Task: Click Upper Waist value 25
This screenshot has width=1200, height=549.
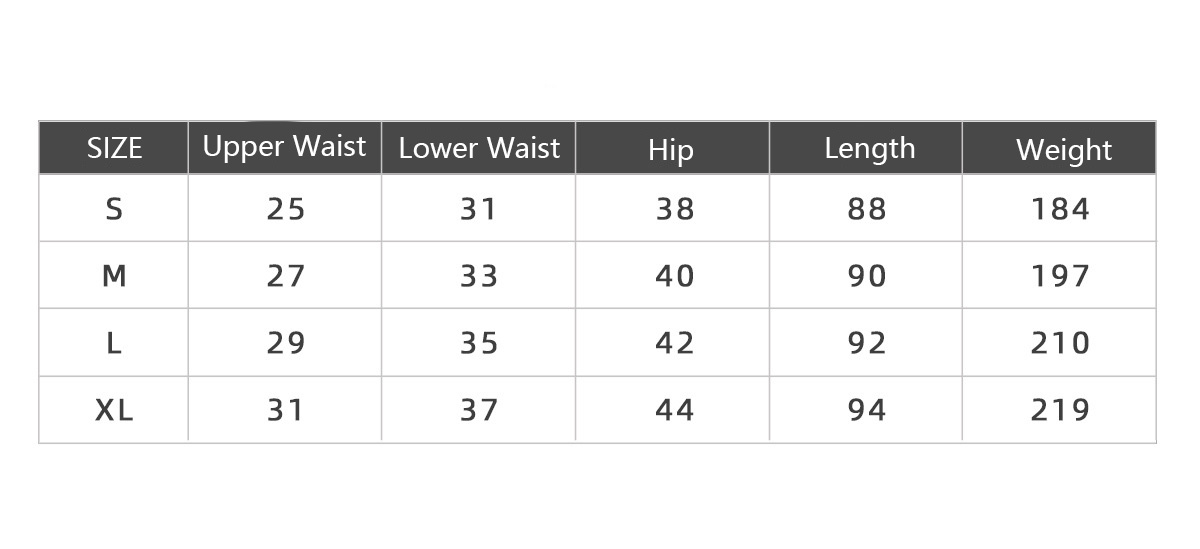Action: (285, 209)
